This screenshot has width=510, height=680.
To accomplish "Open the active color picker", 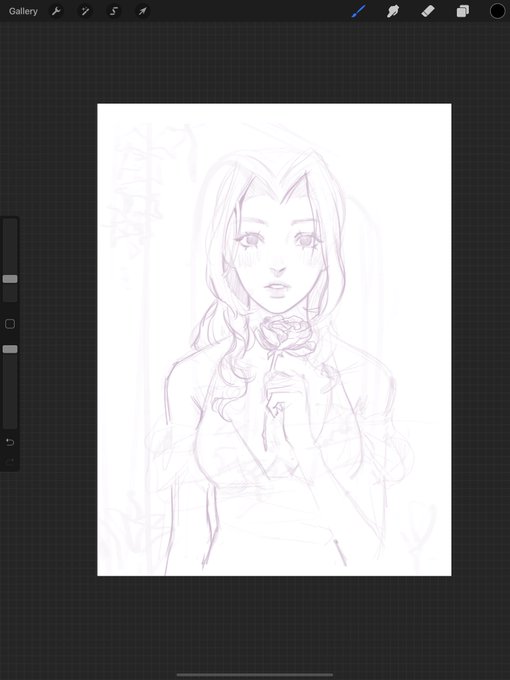I will tap(497, 11).
